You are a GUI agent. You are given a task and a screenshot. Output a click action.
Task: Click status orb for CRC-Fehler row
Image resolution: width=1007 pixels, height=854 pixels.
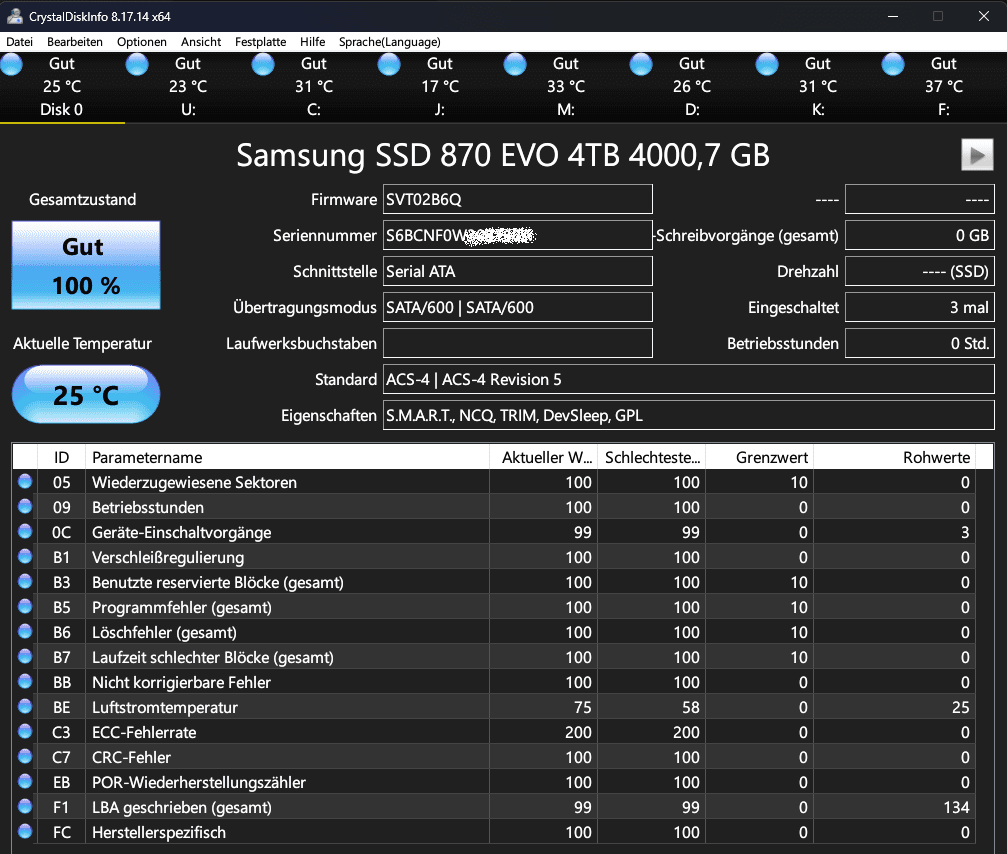pyautogui.click(x=25, y=756)
